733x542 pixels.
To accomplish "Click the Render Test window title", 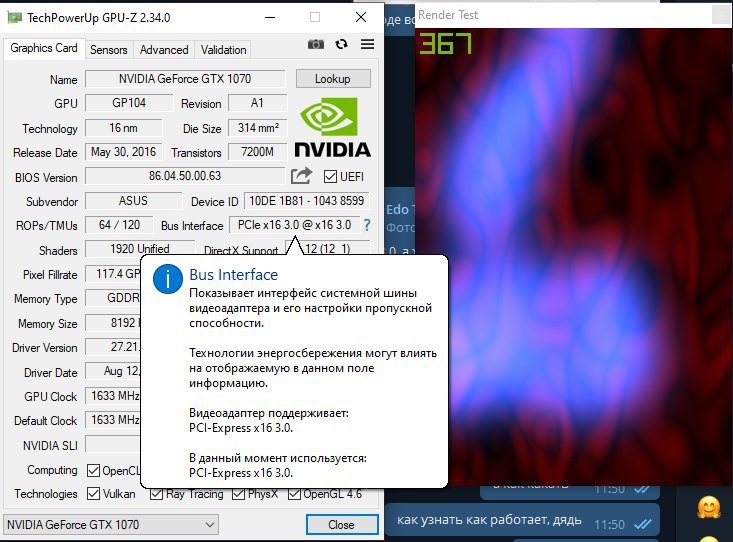I will pyautogui.click(x=448, y=15).
